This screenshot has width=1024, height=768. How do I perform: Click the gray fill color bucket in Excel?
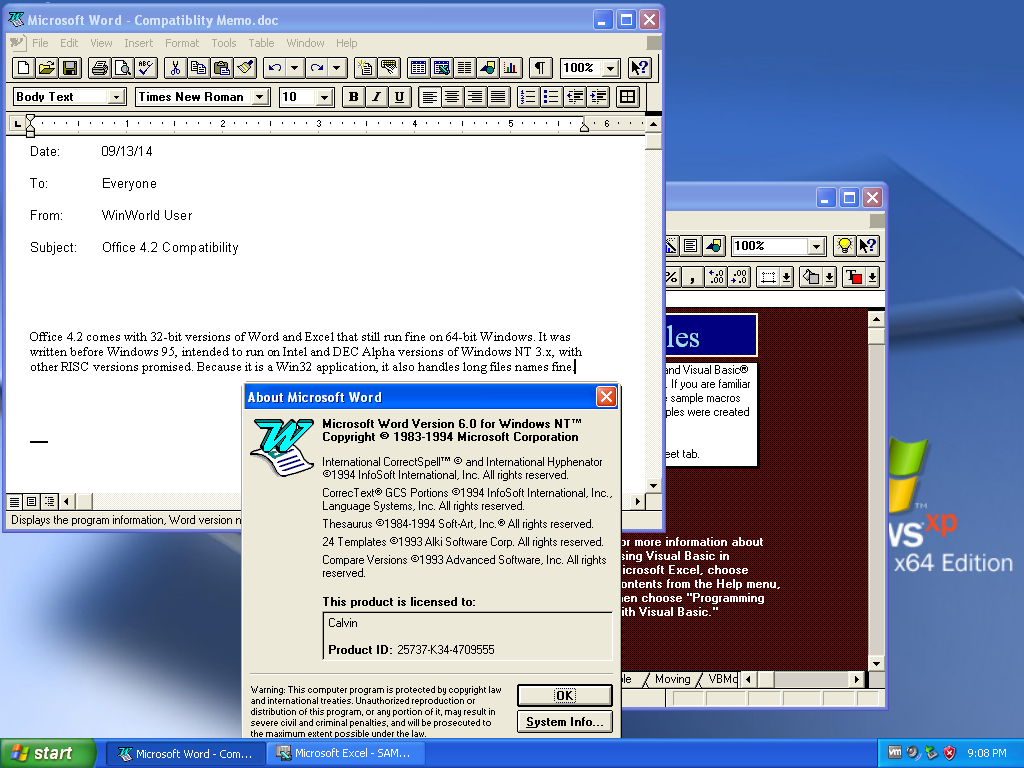tap(811, 277)
